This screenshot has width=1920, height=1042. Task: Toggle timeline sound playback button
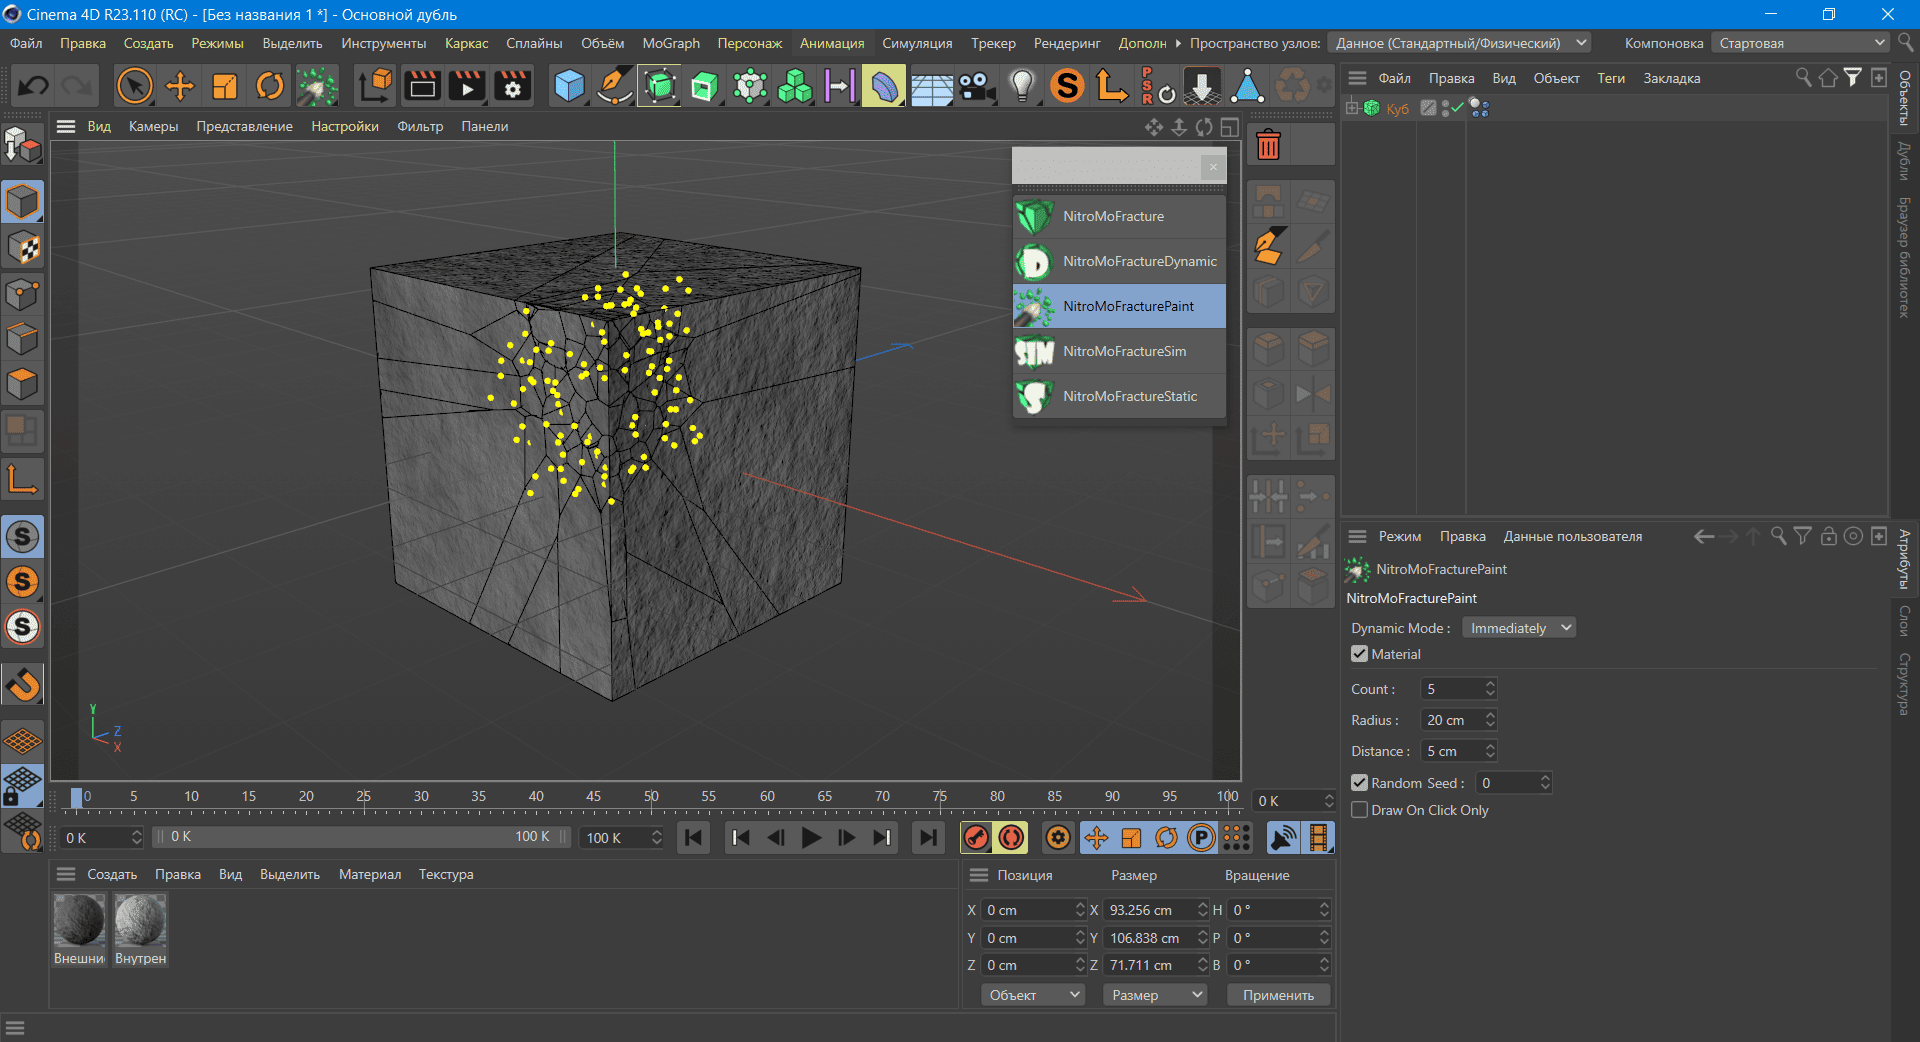point(1283,838)
